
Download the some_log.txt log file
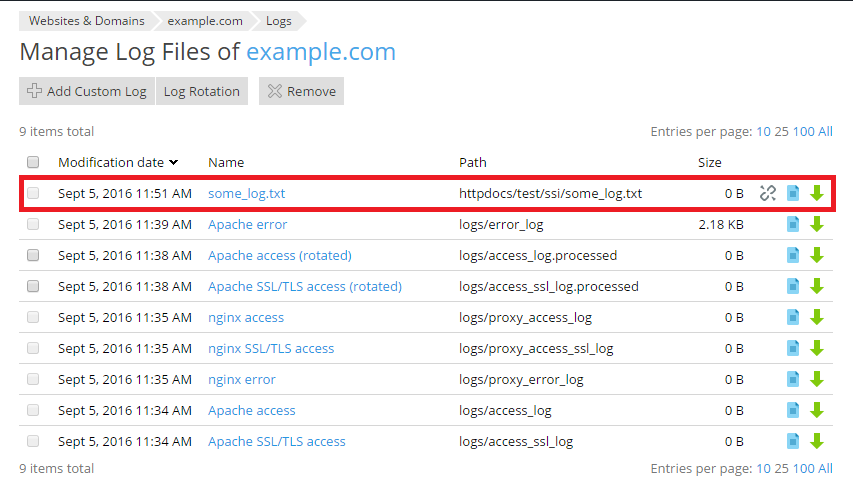[x=817, y=193]
